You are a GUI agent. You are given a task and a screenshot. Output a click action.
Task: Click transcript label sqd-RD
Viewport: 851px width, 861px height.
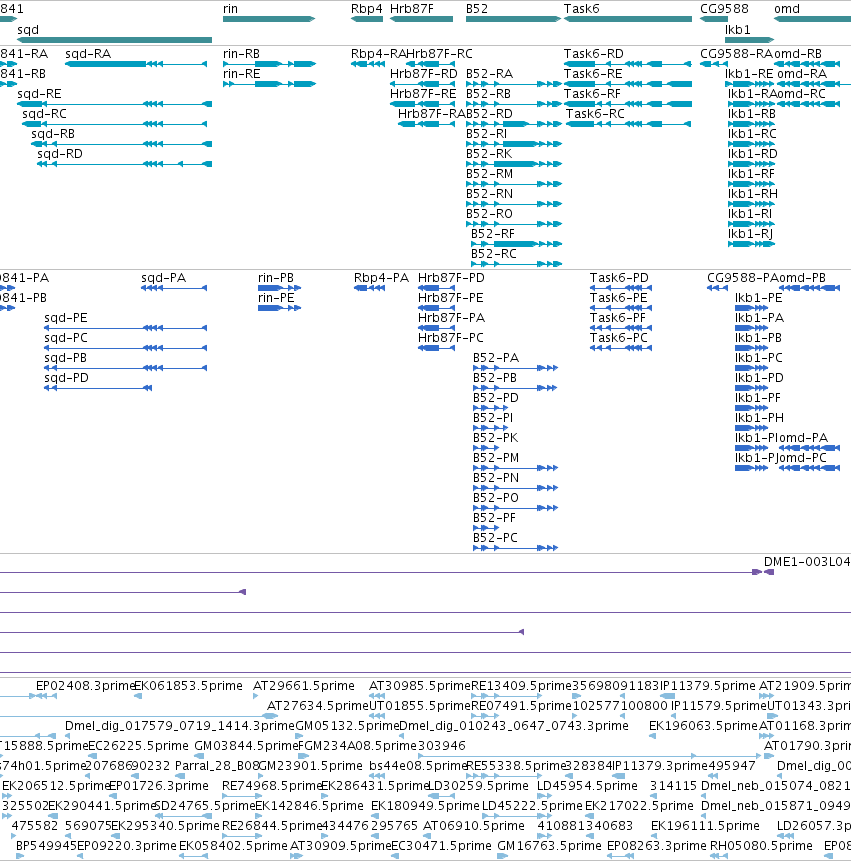pyautogui.click(x=60, y=154)
